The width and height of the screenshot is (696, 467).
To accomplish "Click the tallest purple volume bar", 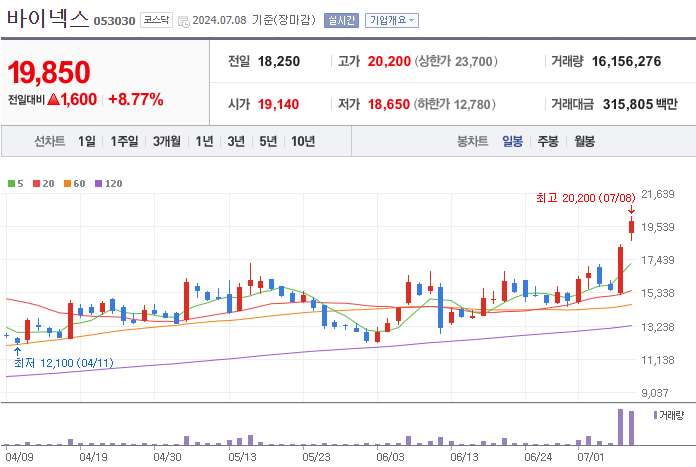I will [x=621, y=427].
